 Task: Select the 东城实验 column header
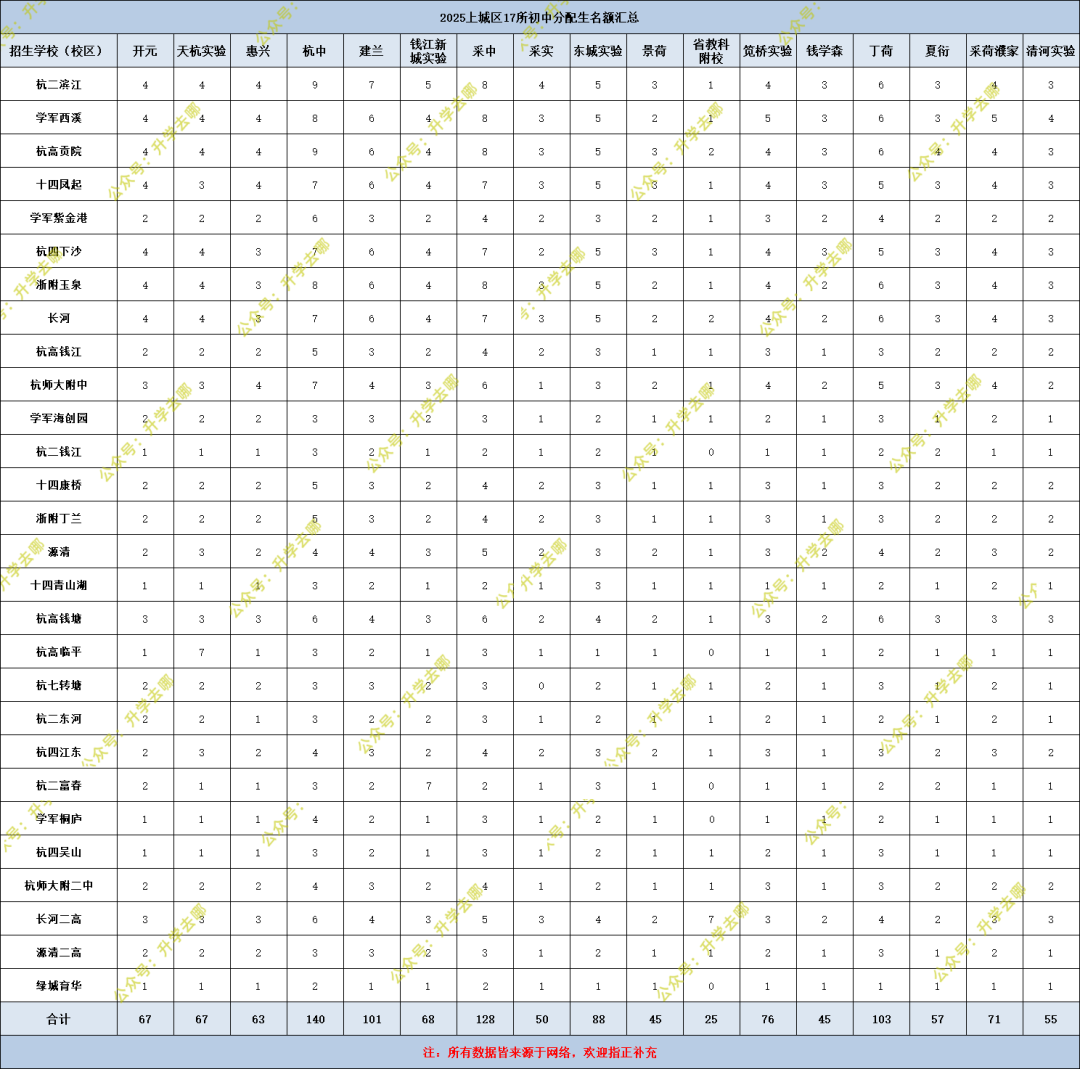coord(598,51)
